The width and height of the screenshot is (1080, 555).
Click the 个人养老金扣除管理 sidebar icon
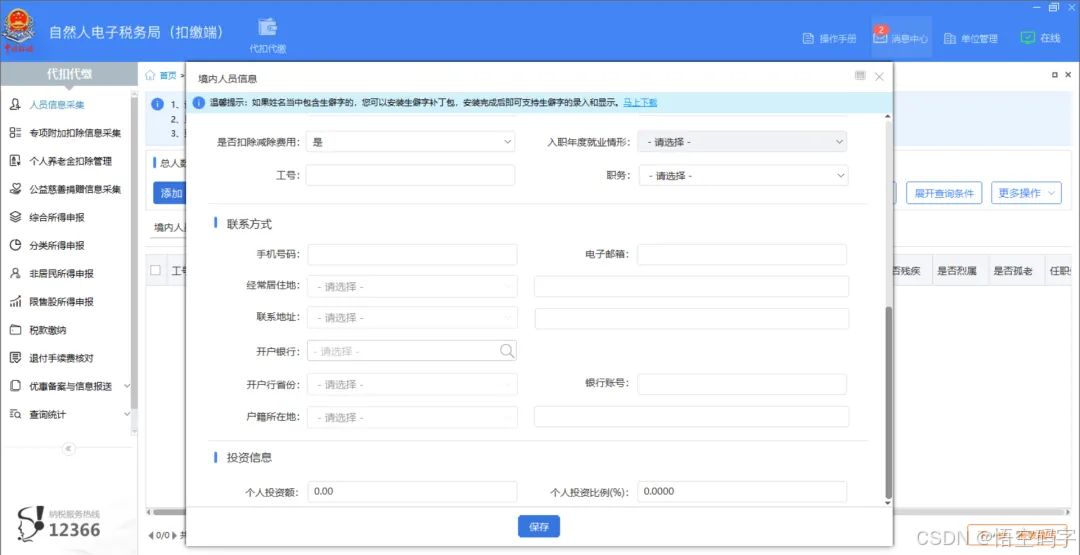point(15,161)
